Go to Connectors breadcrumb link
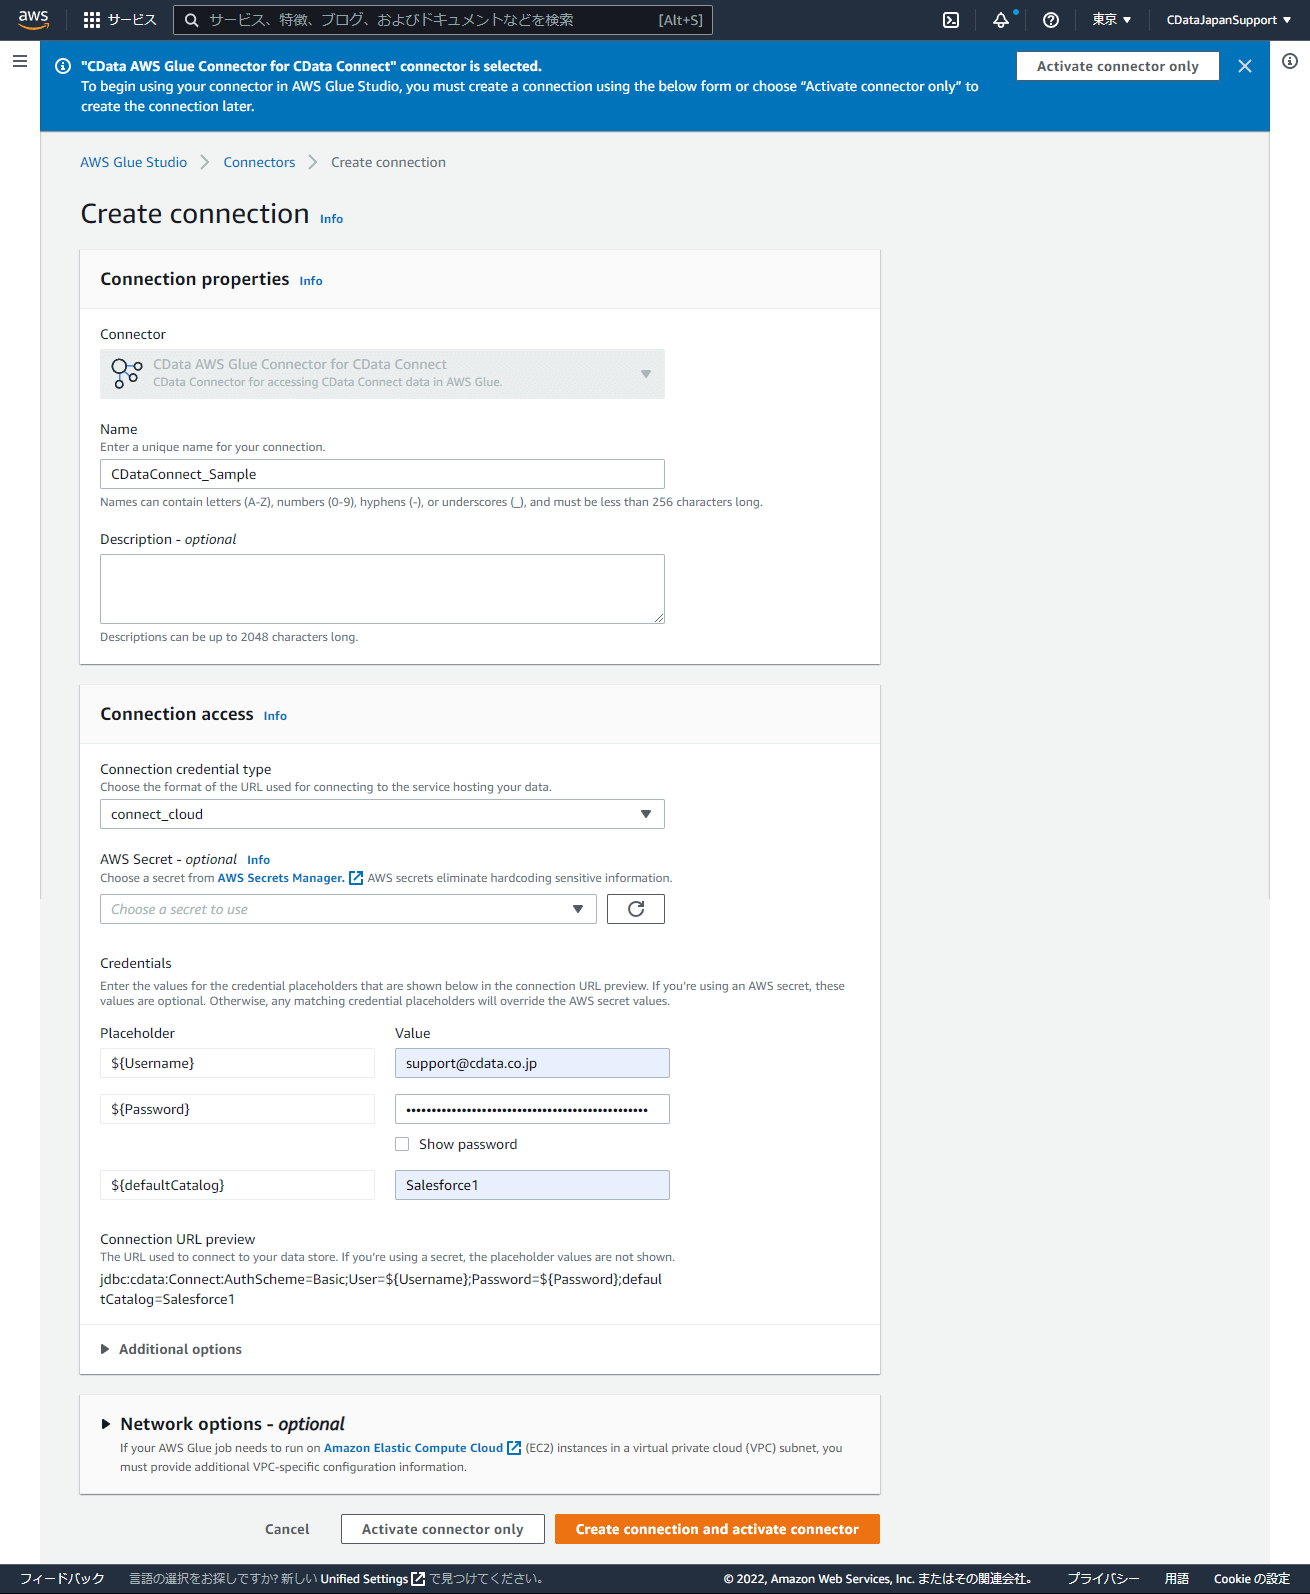 pyautogui.click(x=259, y=162)
